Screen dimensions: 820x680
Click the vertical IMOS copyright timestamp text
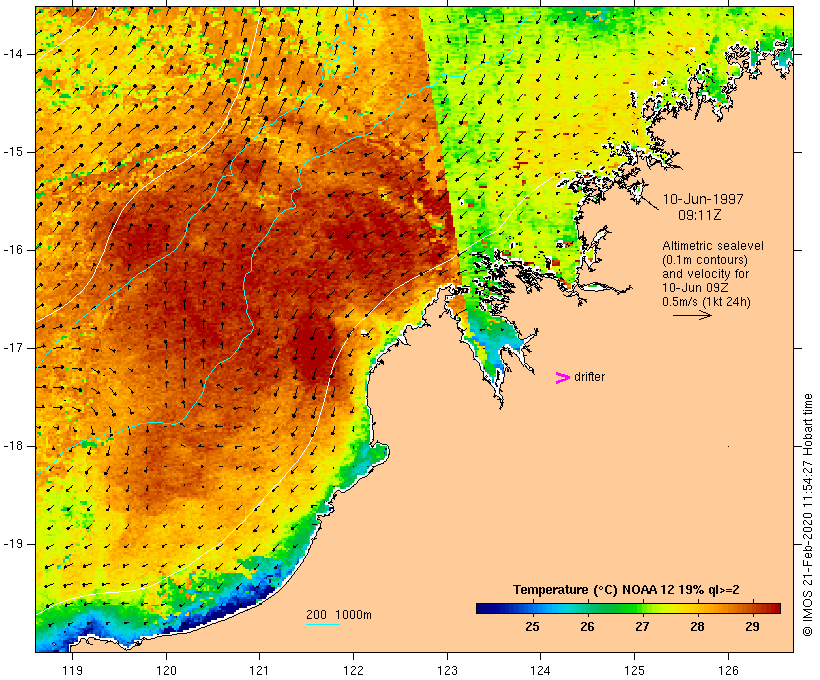point(807,515)
